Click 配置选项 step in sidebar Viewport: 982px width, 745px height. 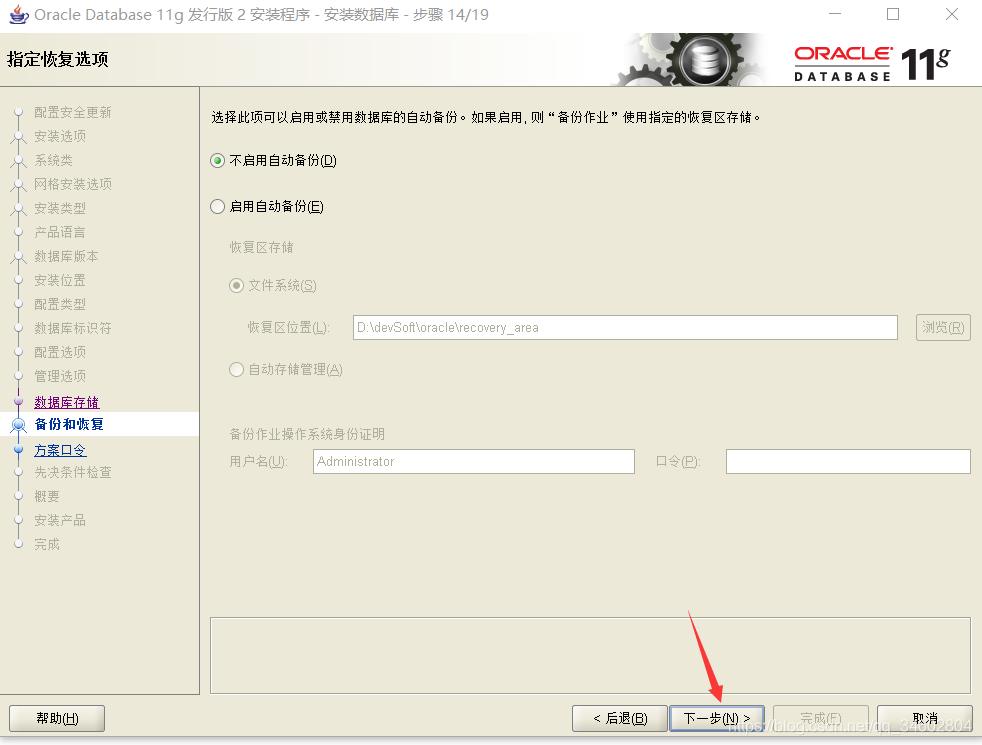point(60,352)
